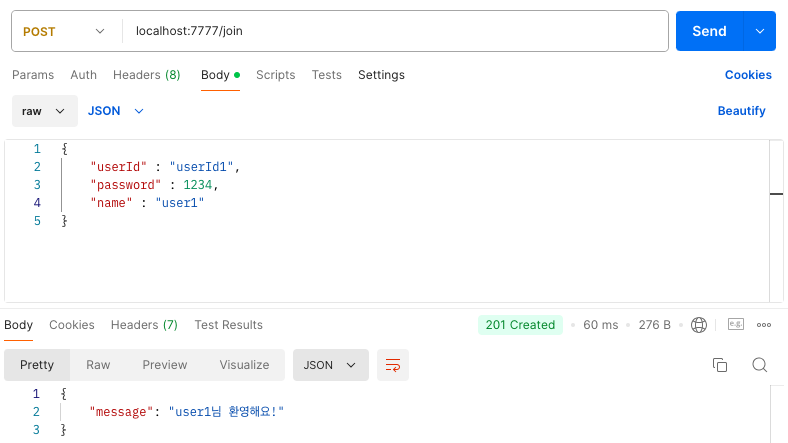Open the Scripts tab
The image size is (788, 443).
point(275,75)
